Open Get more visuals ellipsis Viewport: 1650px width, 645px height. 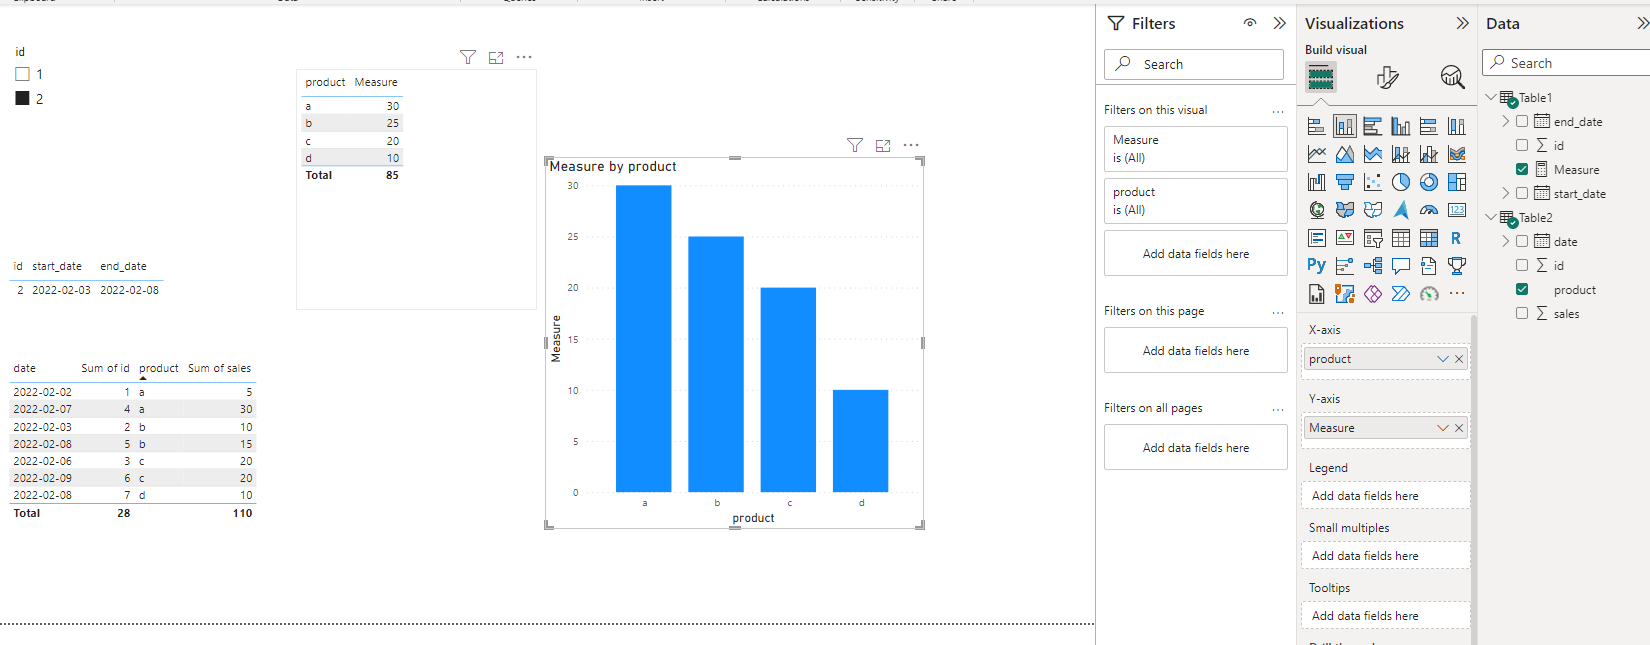pos(1457,294)
